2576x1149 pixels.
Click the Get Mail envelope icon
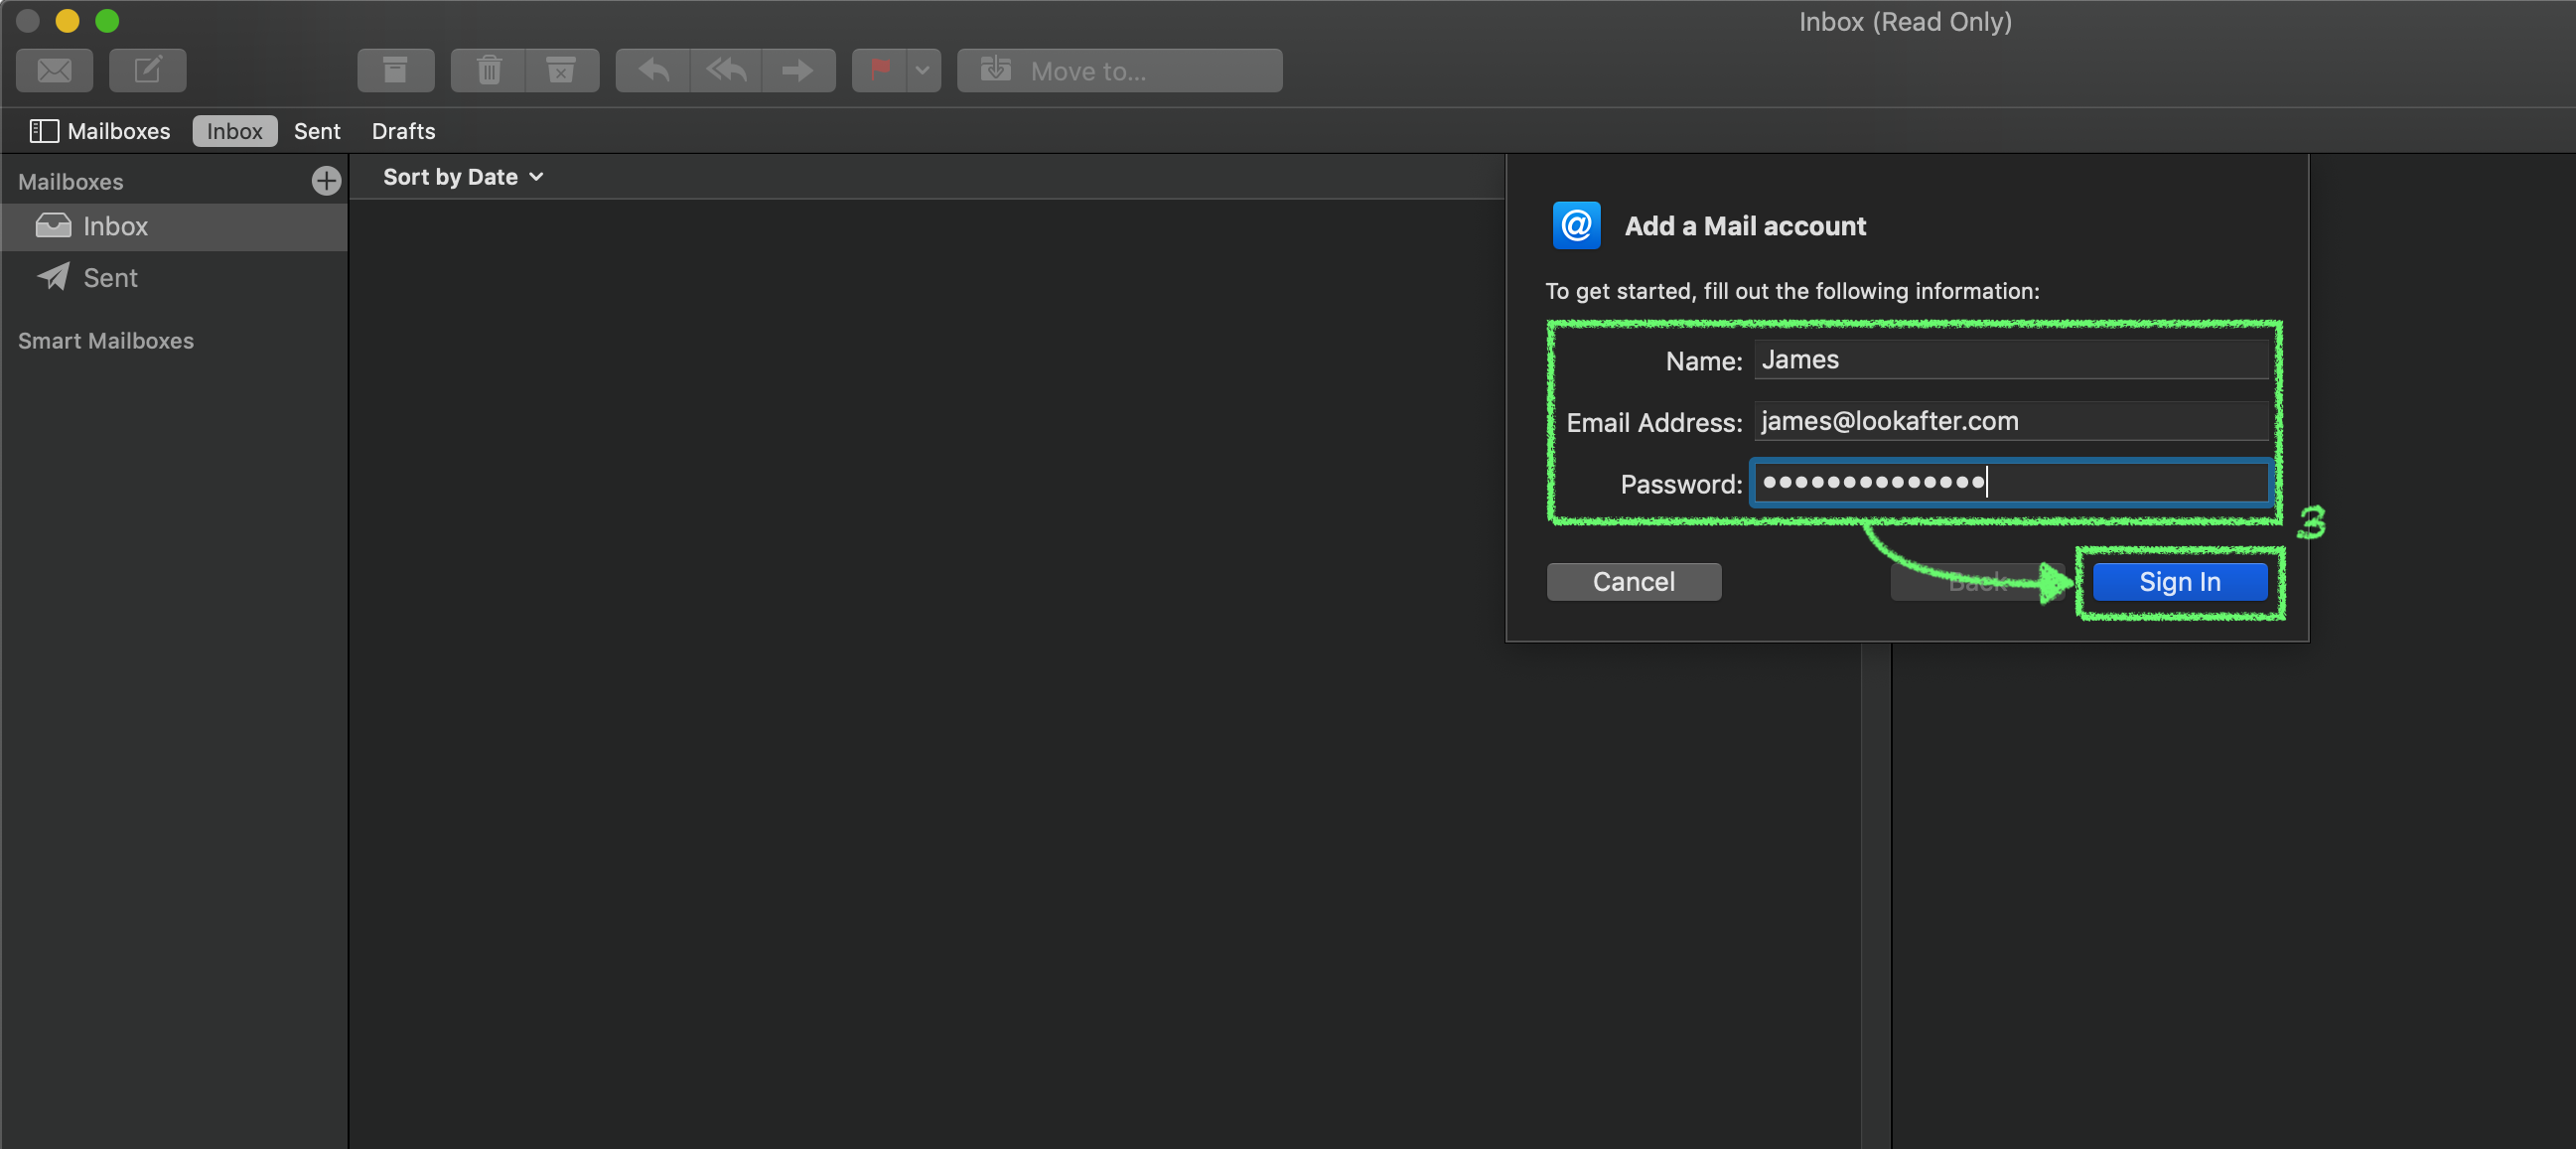[x=54, y=70]
